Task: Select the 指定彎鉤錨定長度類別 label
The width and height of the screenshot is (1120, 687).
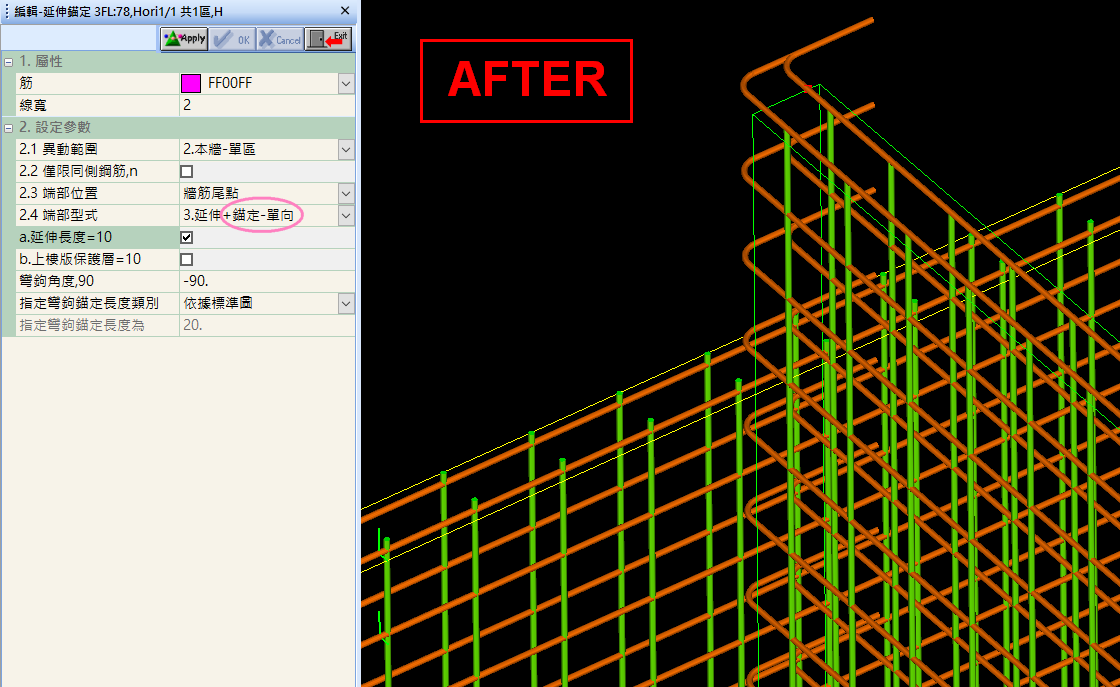Action: point(89,303)
